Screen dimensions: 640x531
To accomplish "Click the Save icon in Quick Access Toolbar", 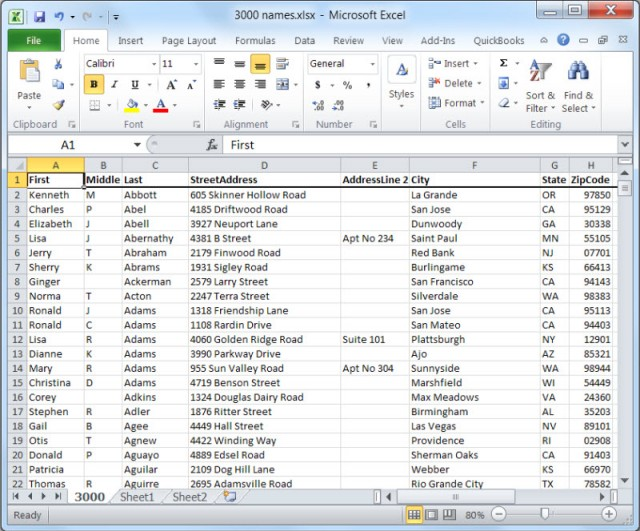I will (x=39, y=17).
